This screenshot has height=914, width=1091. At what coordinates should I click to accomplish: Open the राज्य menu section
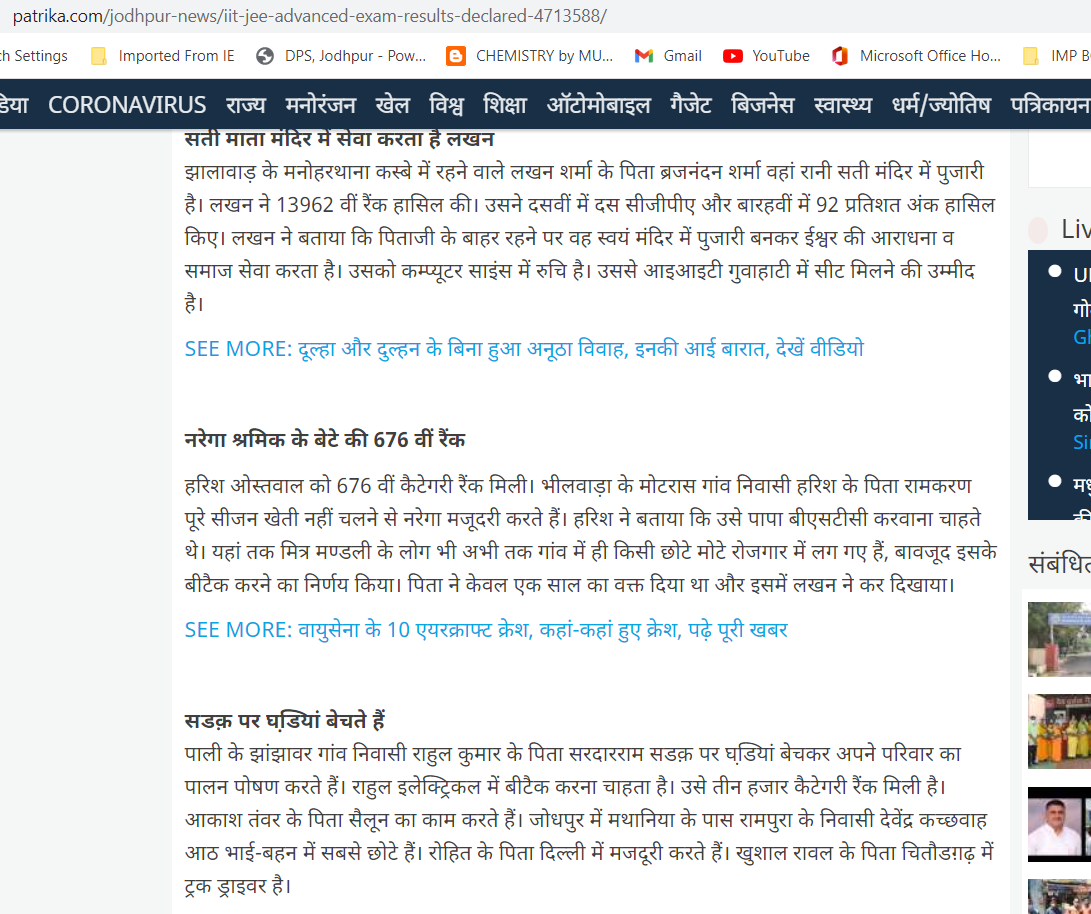[246, 105]
